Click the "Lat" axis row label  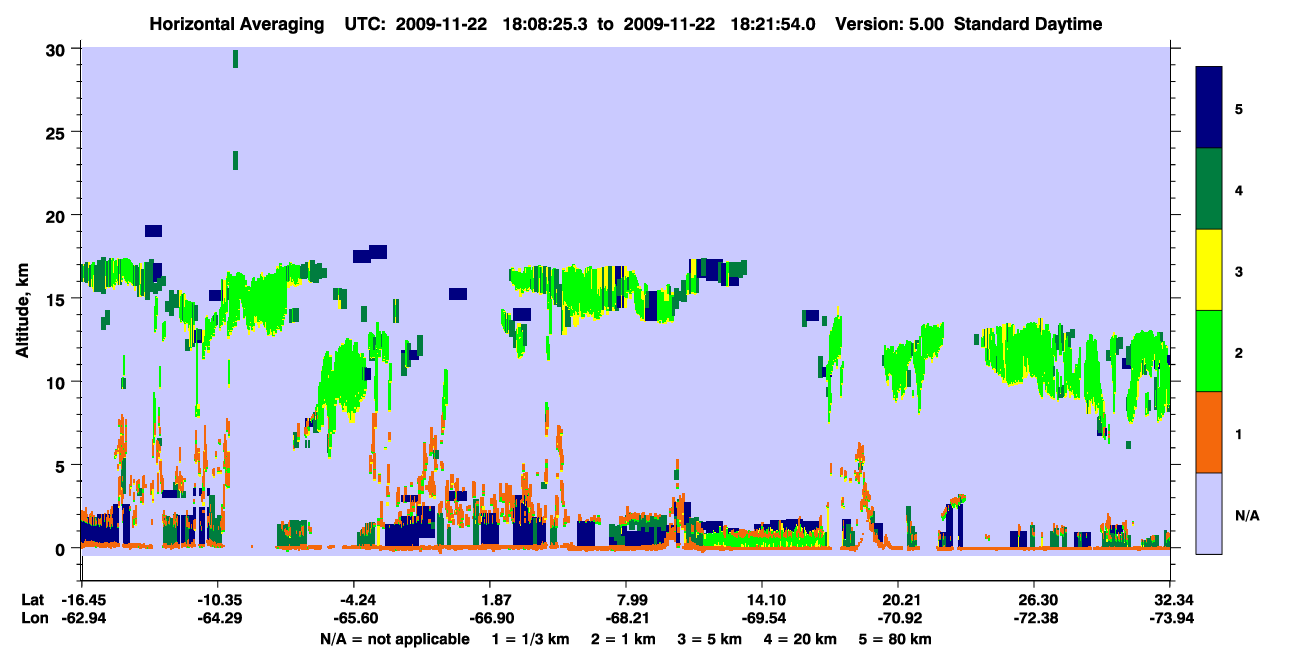coord(33,600)
